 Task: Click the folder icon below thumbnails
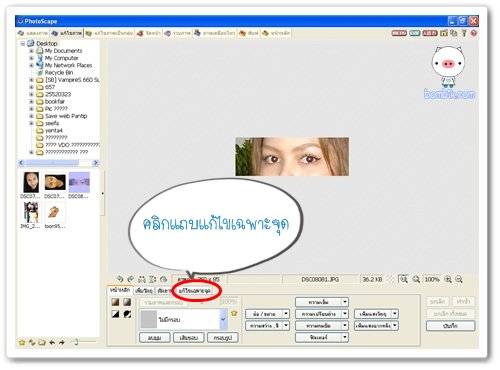coord(42,342)
